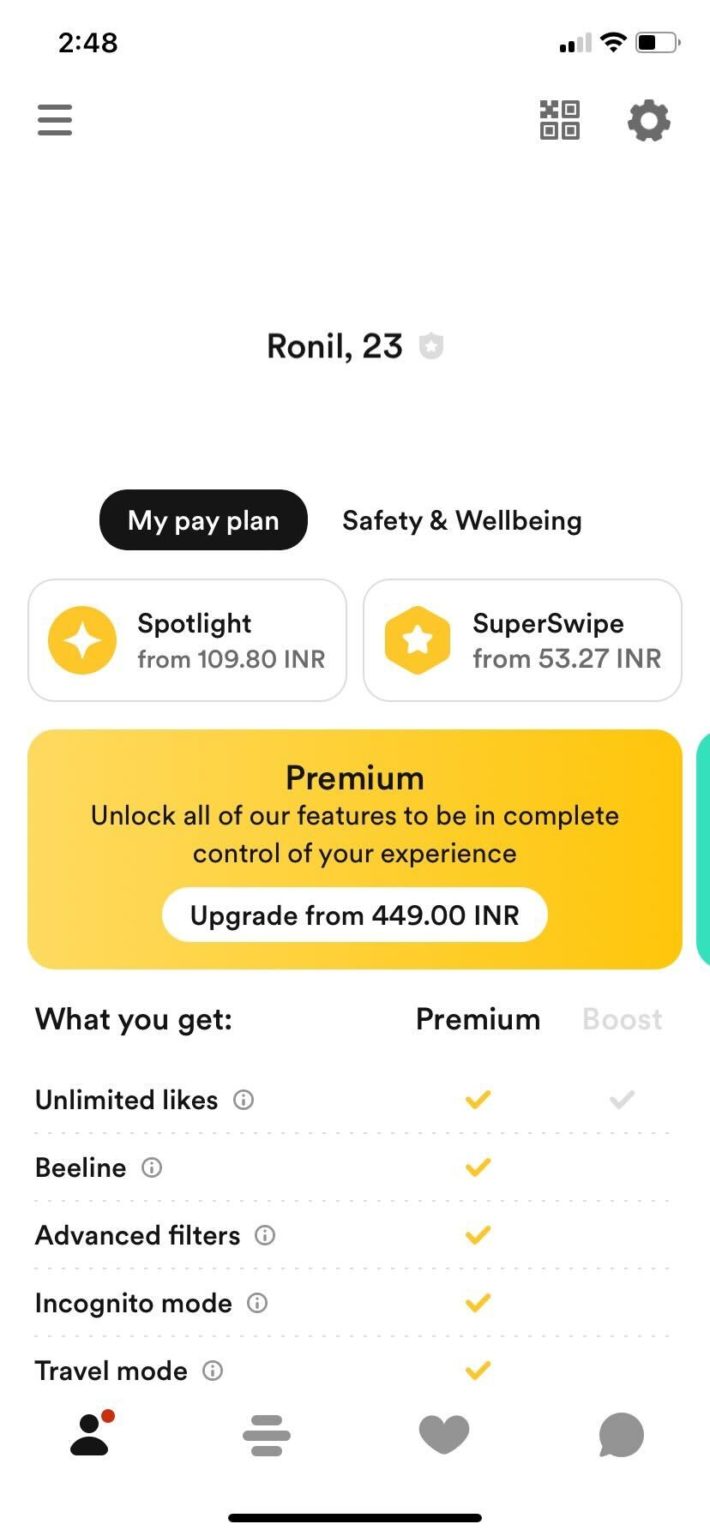Open the hamburger menu
Viewport: 710px width, 1536px height.
point(53,118)
